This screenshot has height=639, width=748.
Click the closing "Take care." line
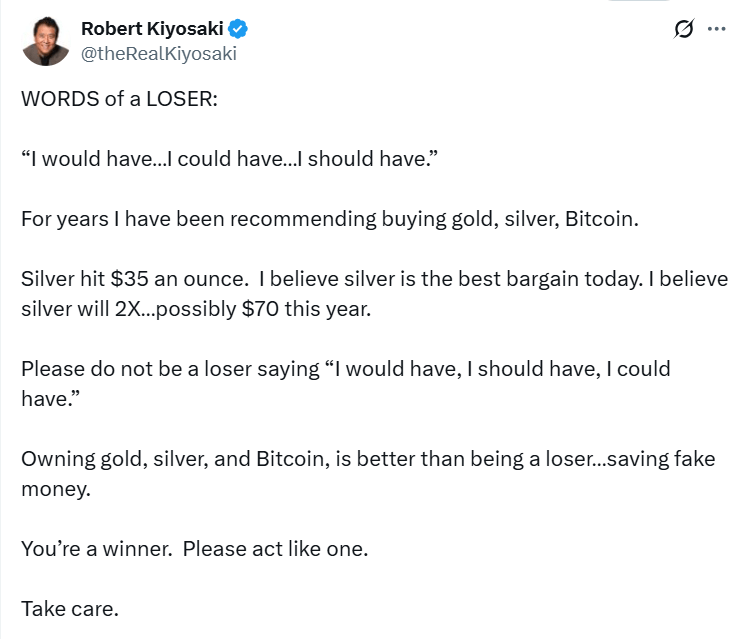click(70, 607)
